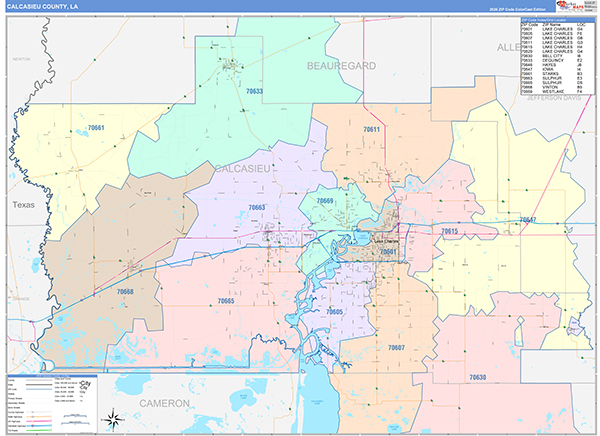The width and height of the screenshot is (600, 436).
Task: Click the ZIP Code Index table header
Action: [x=558, y=20]
